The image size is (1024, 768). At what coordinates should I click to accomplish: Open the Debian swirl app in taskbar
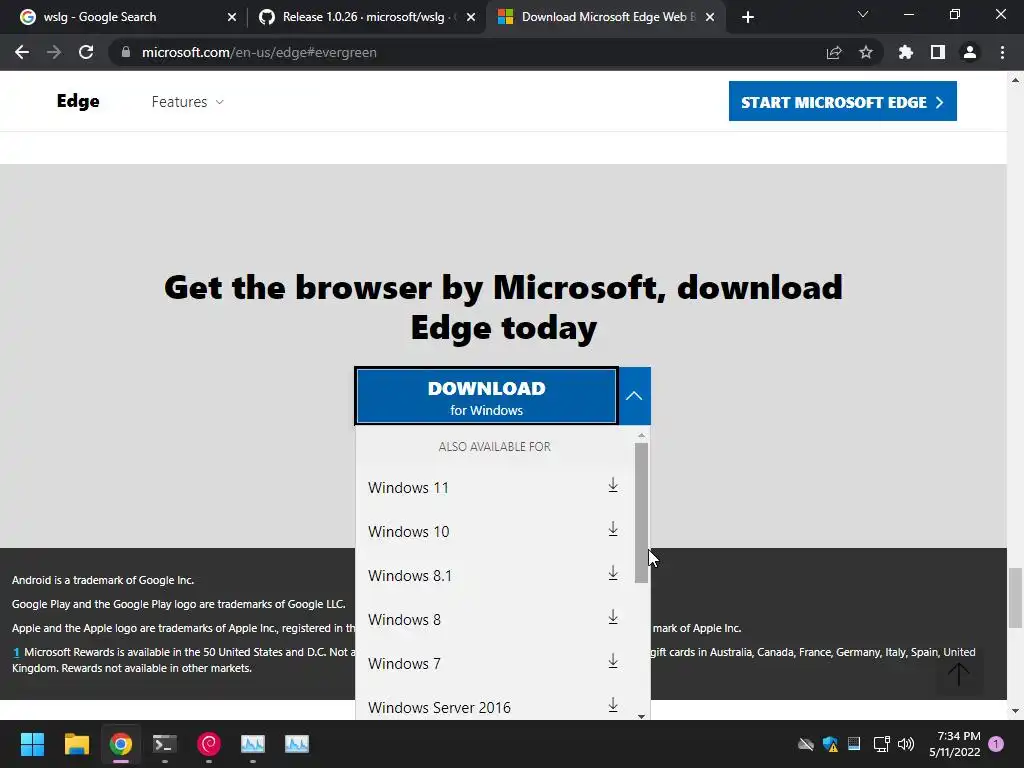209,744
